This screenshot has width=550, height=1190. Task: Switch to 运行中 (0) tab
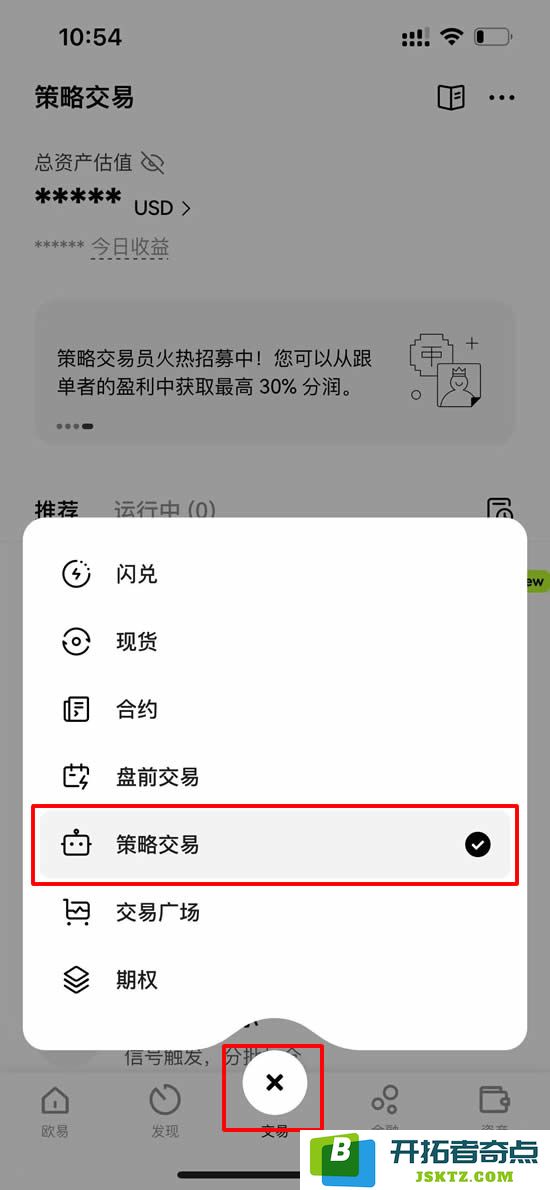tap(165, 509)
